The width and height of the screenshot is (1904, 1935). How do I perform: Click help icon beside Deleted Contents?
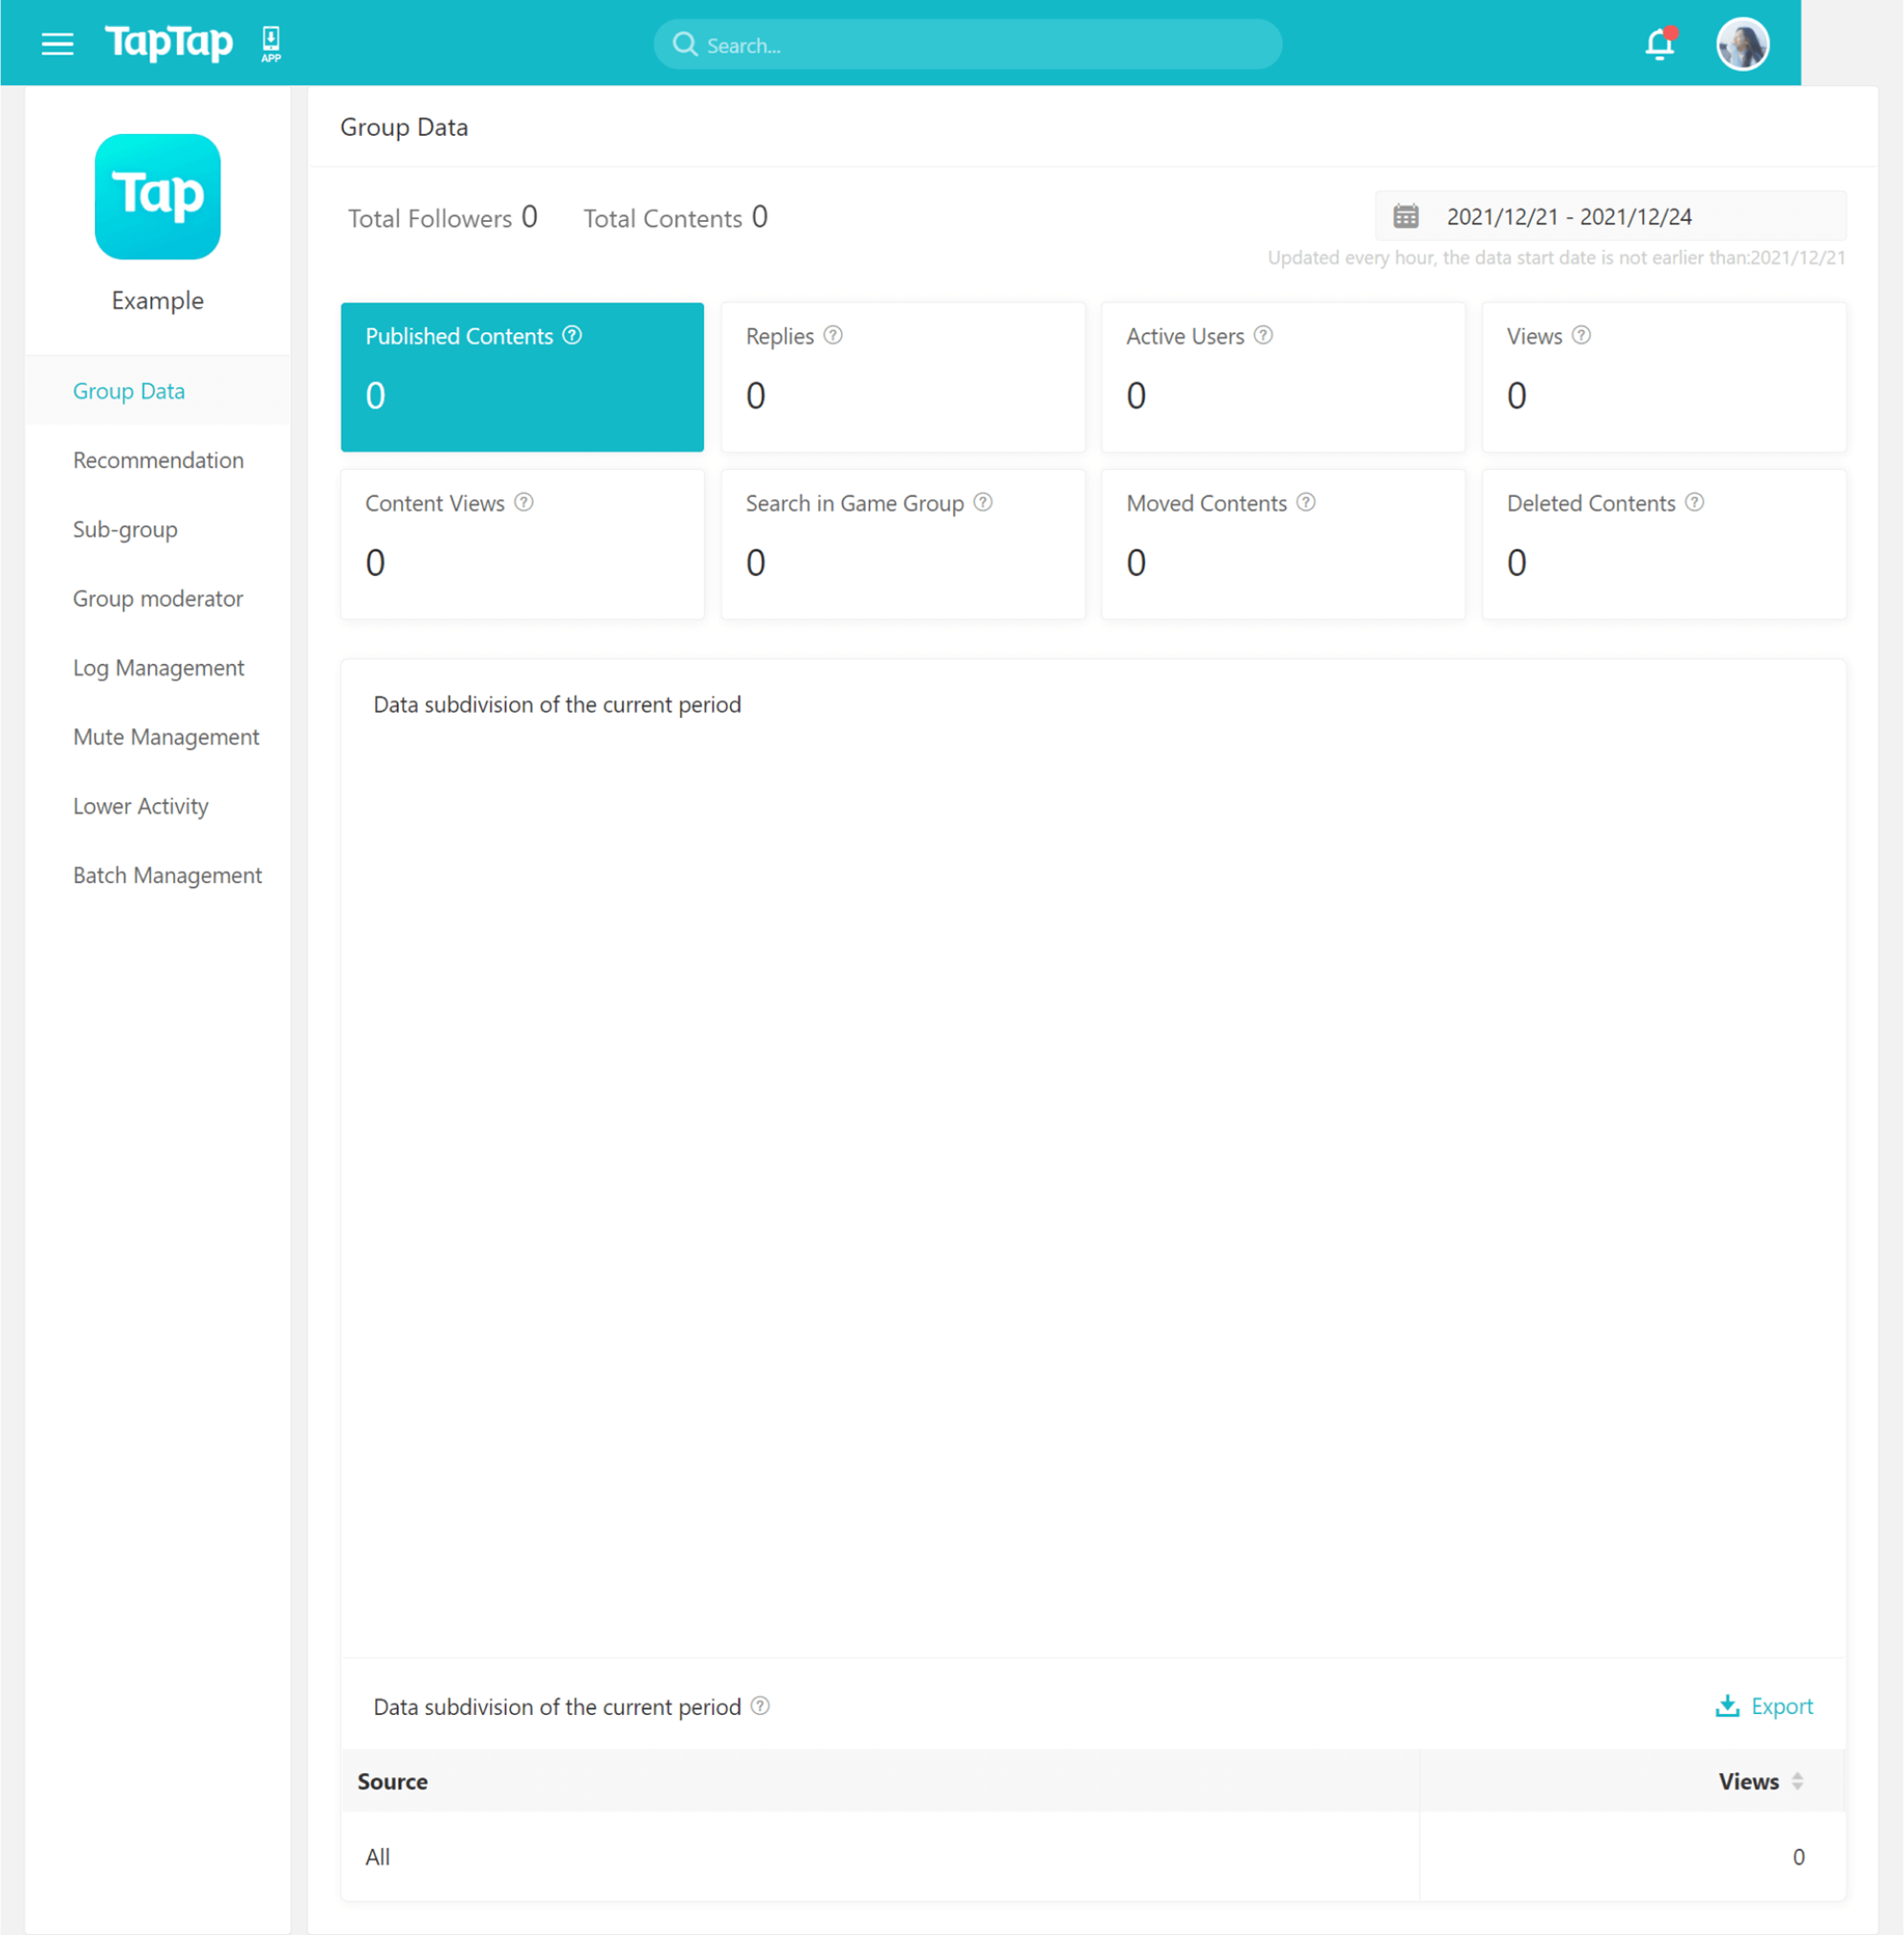(x=1693, y=502)
